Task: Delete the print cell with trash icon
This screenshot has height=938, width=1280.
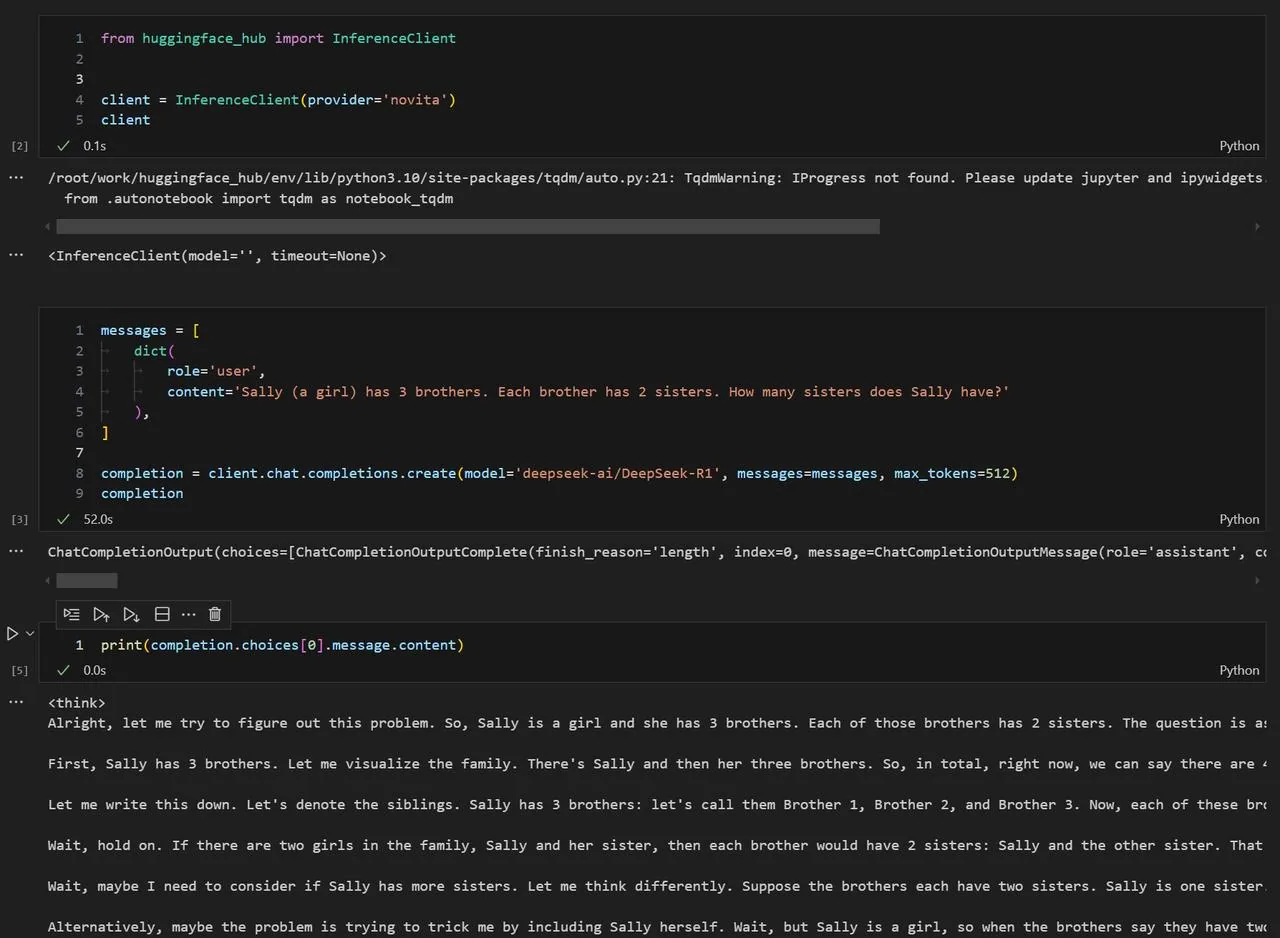Action: click(x=215, y=614)
